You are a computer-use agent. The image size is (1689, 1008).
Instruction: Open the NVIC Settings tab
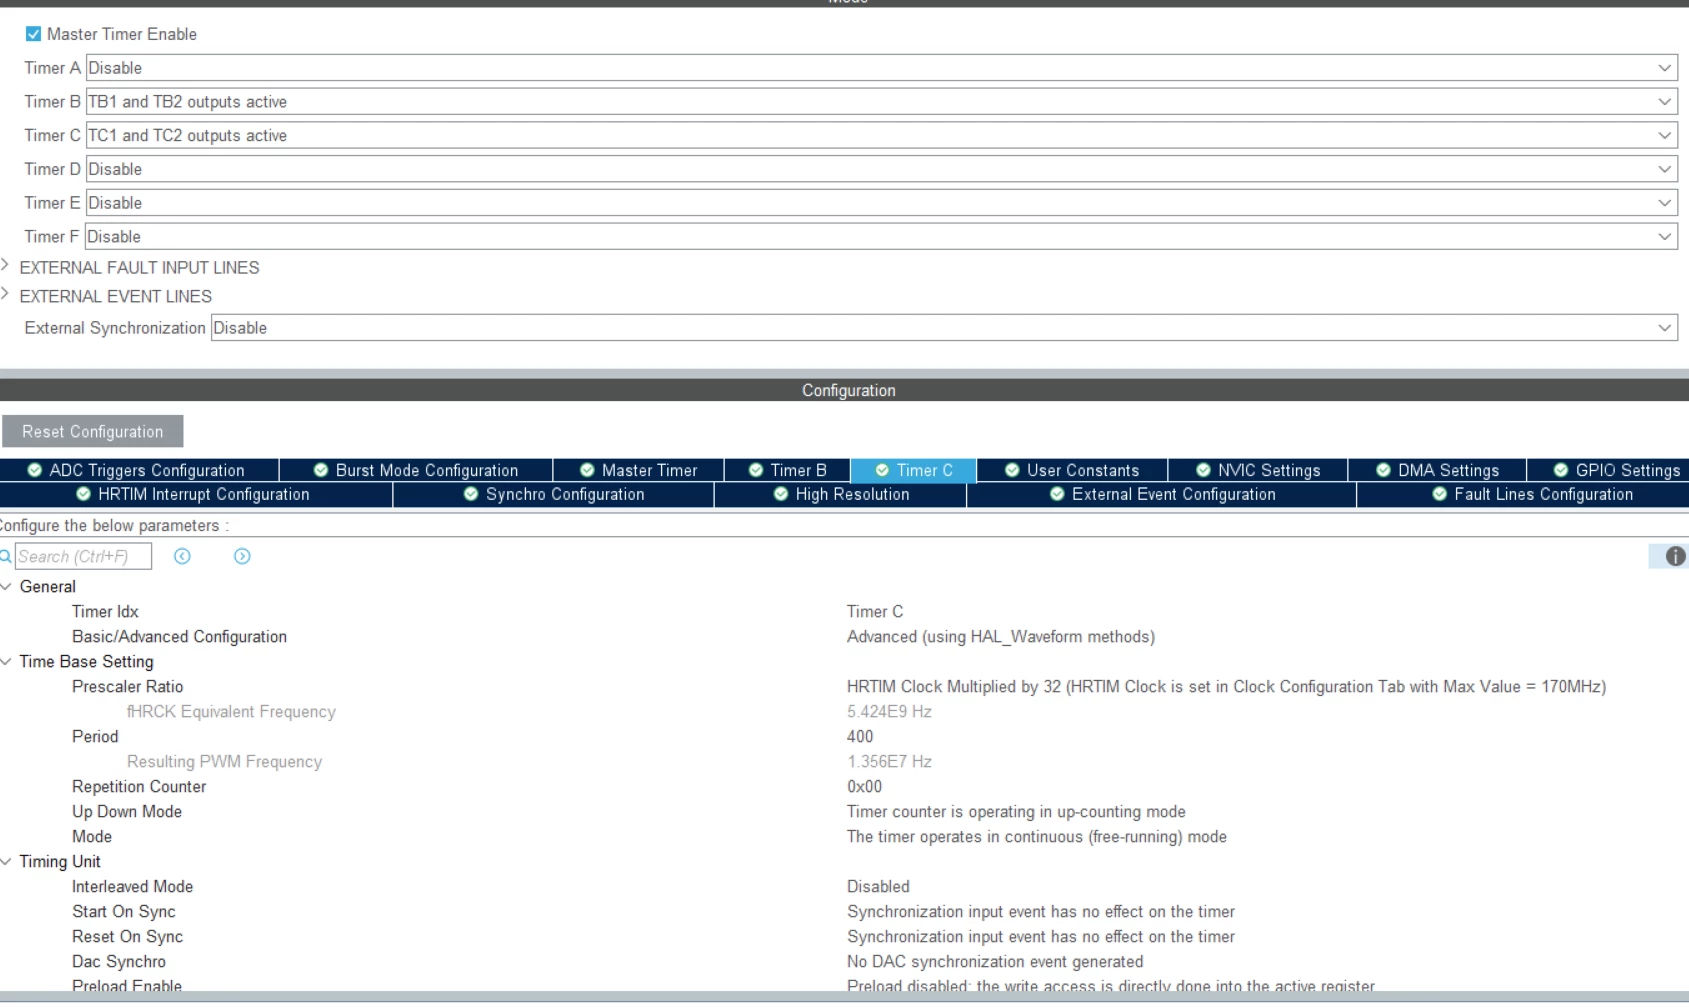[x=1258, y=470]
